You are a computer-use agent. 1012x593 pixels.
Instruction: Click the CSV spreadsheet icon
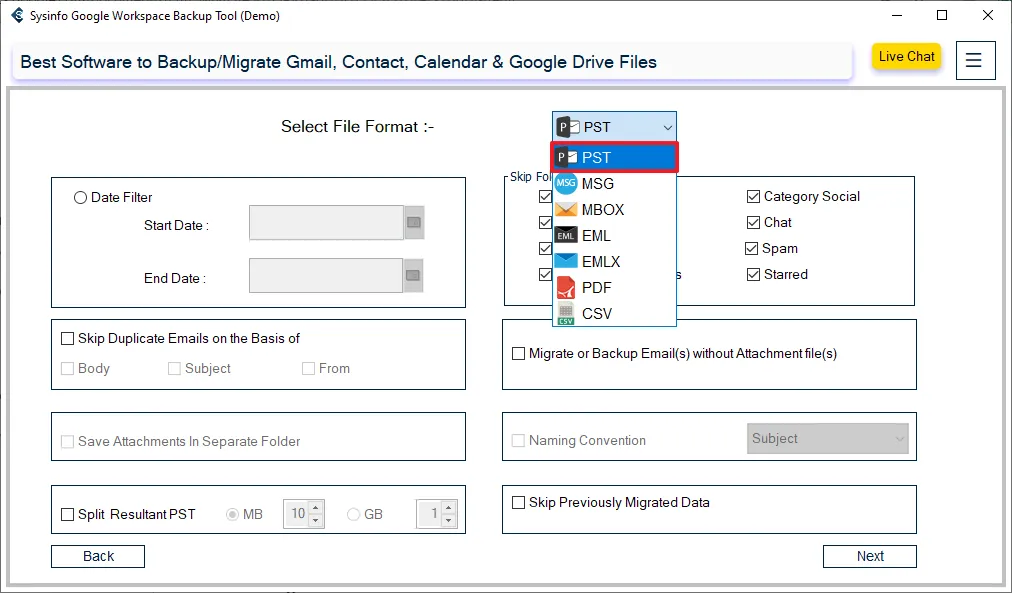(x=566, y=314)
